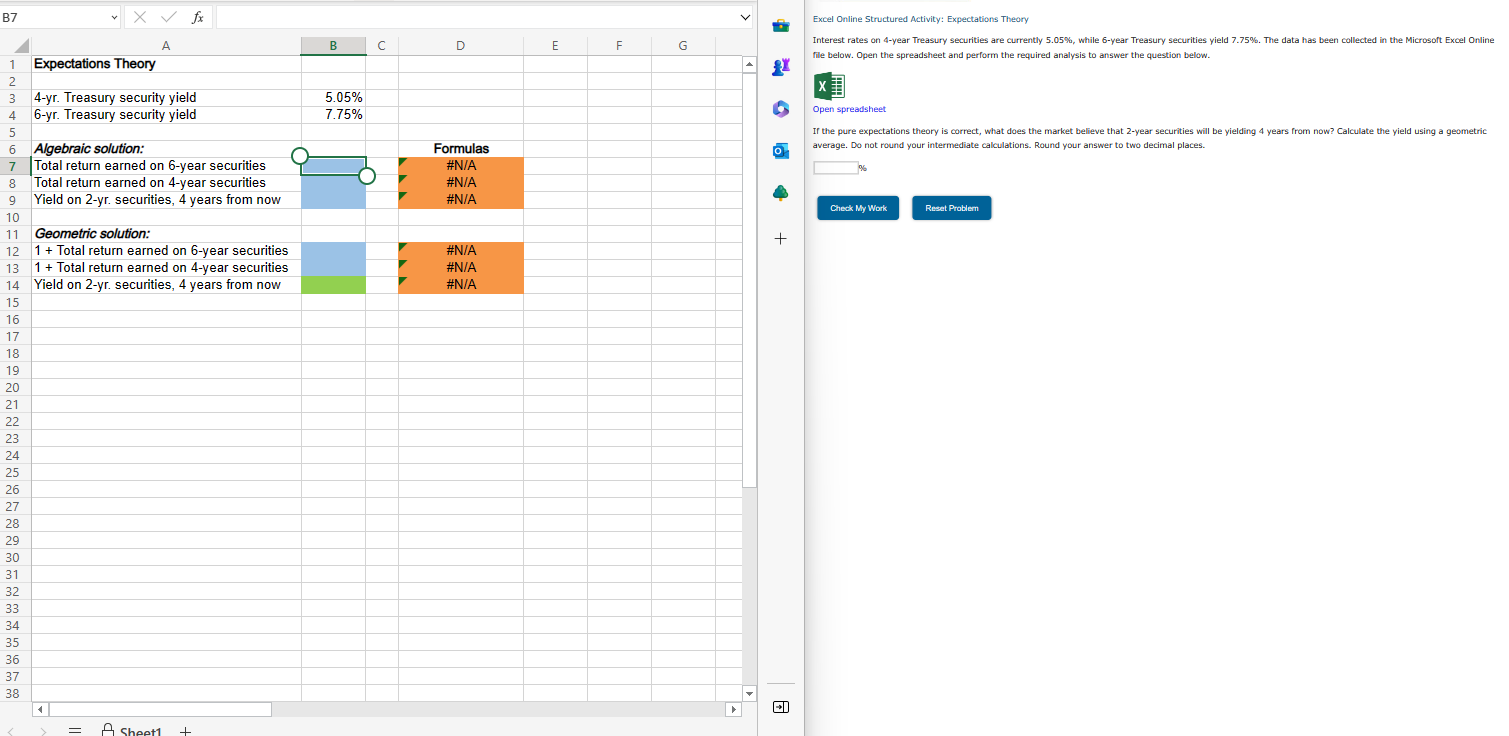The height and width of the screenshot is (736, 1509).
Task: Open the Insert Function fx button
Action: tap(198, 17)
